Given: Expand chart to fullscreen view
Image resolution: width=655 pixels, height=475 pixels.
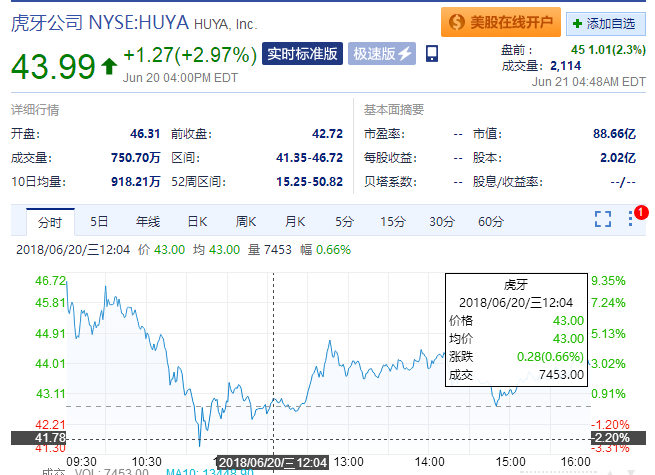Looking at the screenshot, I should (x=603, y=219).
